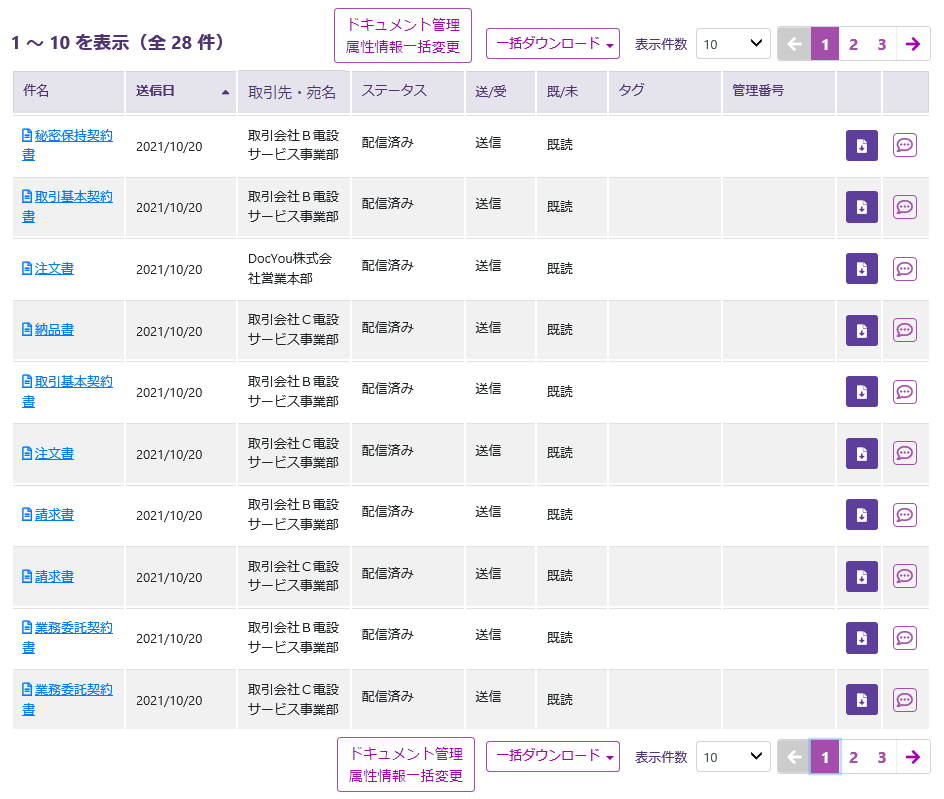This screenshot has width=944, height=799.
Task: Open the bottom 表示件数 select box
Action: (733, 757)
